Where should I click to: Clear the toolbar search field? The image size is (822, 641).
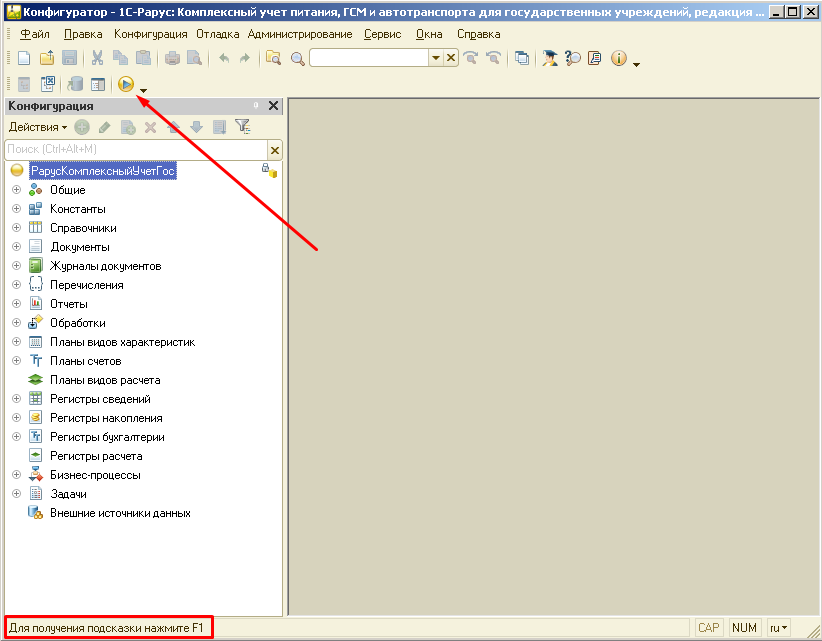pos(451,58)
